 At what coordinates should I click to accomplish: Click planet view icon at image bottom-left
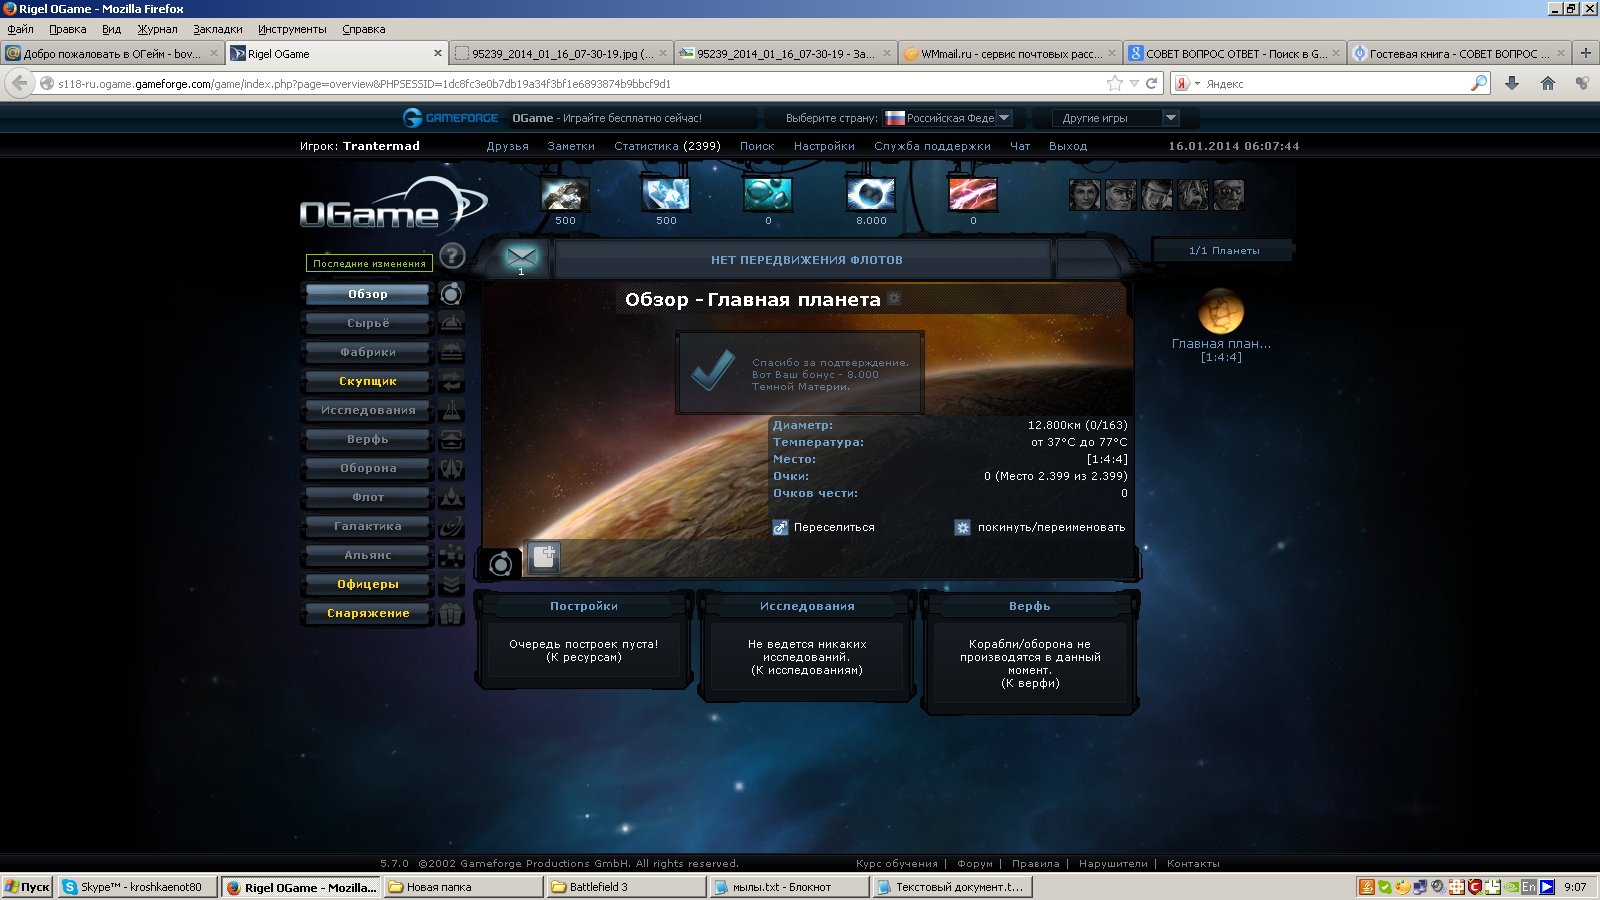pos(501,564)
